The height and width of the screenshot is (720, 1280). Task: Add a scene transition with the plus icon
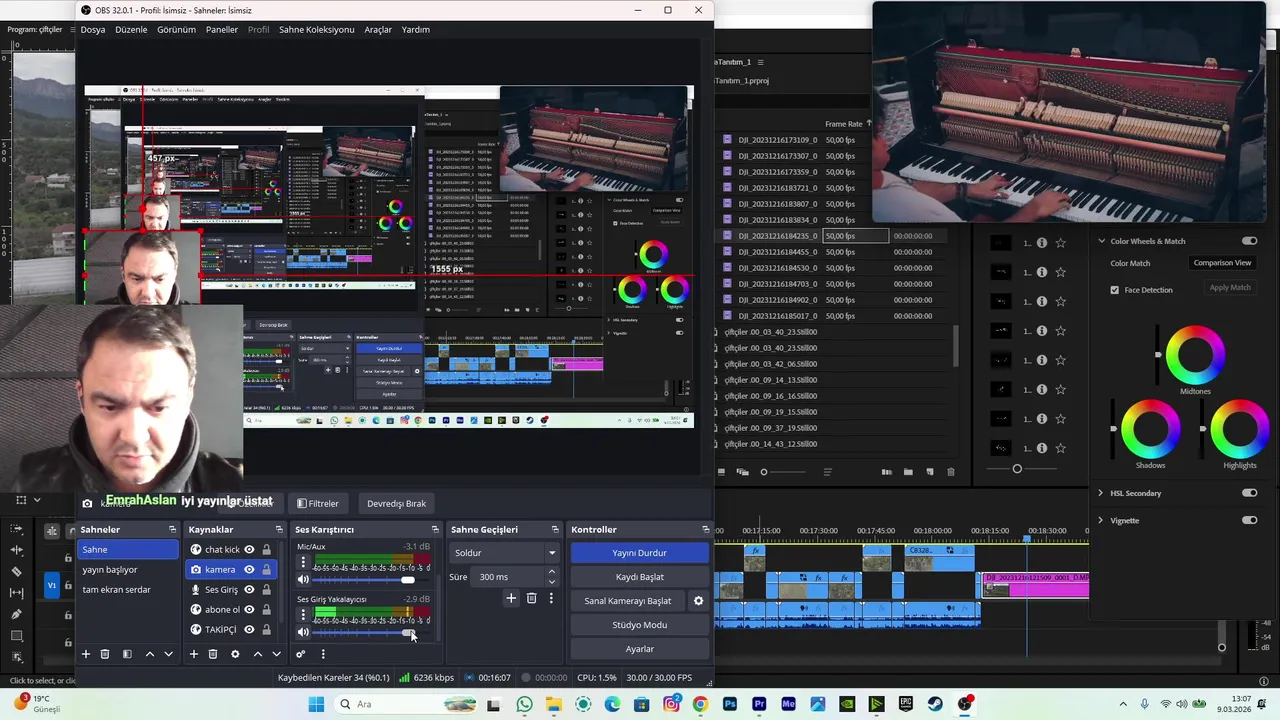click(x=511, y=598)
